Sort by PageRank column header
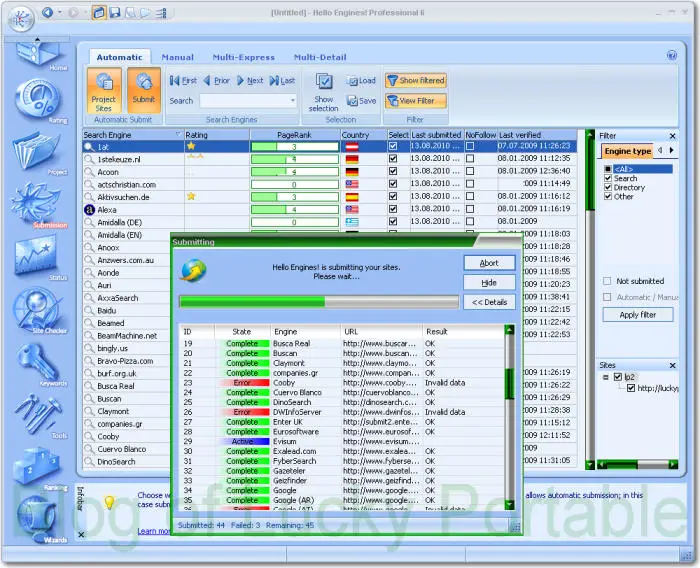The height and width of the screenshot is (568, 700). click(x=294, y=135)
